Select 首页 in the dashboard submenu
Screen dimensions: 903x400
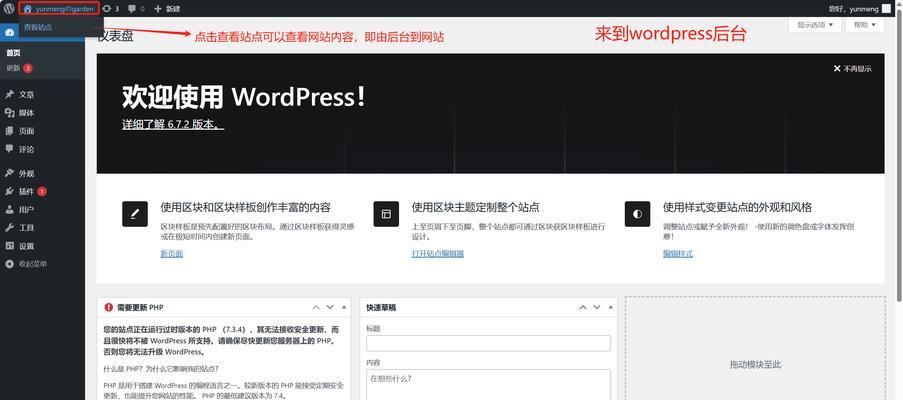(13, 53)
